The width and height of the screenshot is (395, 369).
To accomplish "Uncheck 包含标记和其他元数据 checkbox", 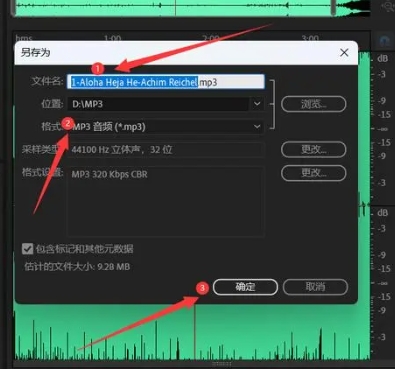I will [x=27, y=249].
